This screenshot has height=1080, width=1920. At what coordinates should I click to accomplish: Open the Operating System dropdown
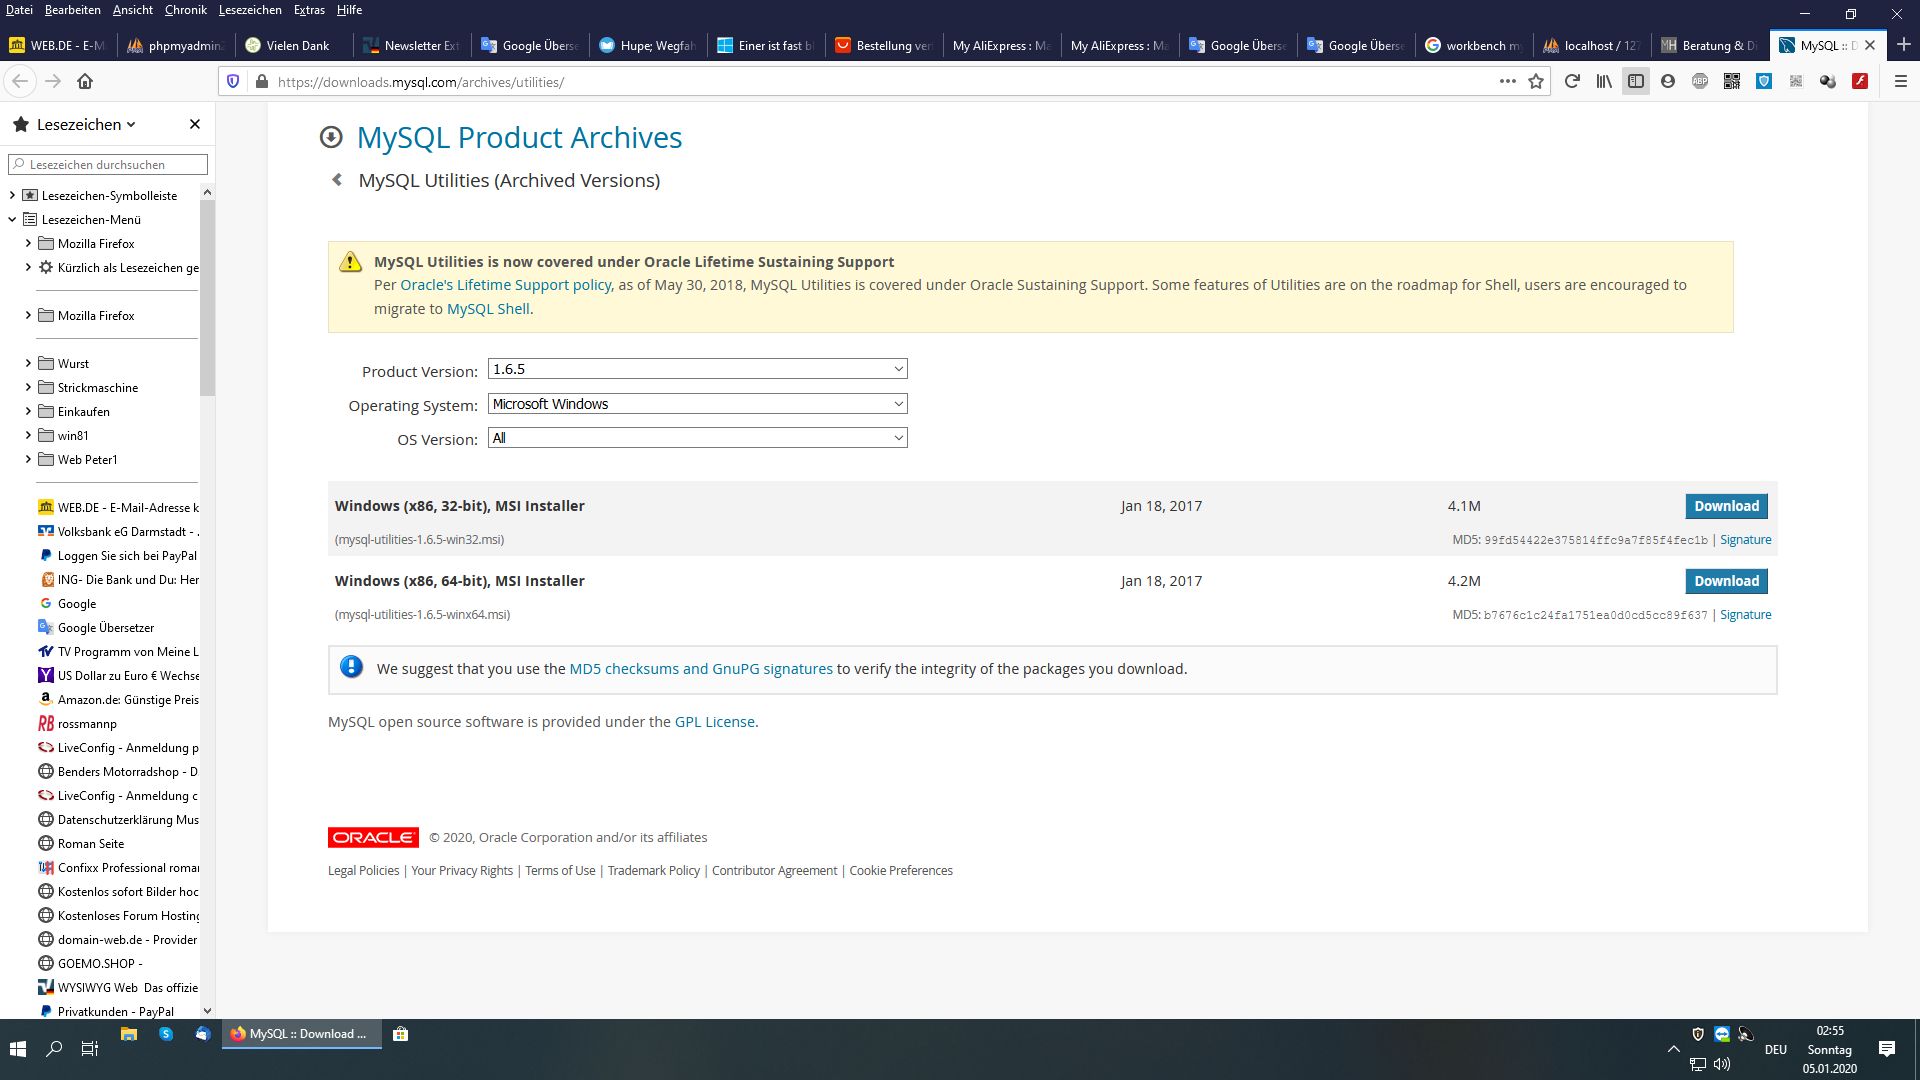click(697, 404)
